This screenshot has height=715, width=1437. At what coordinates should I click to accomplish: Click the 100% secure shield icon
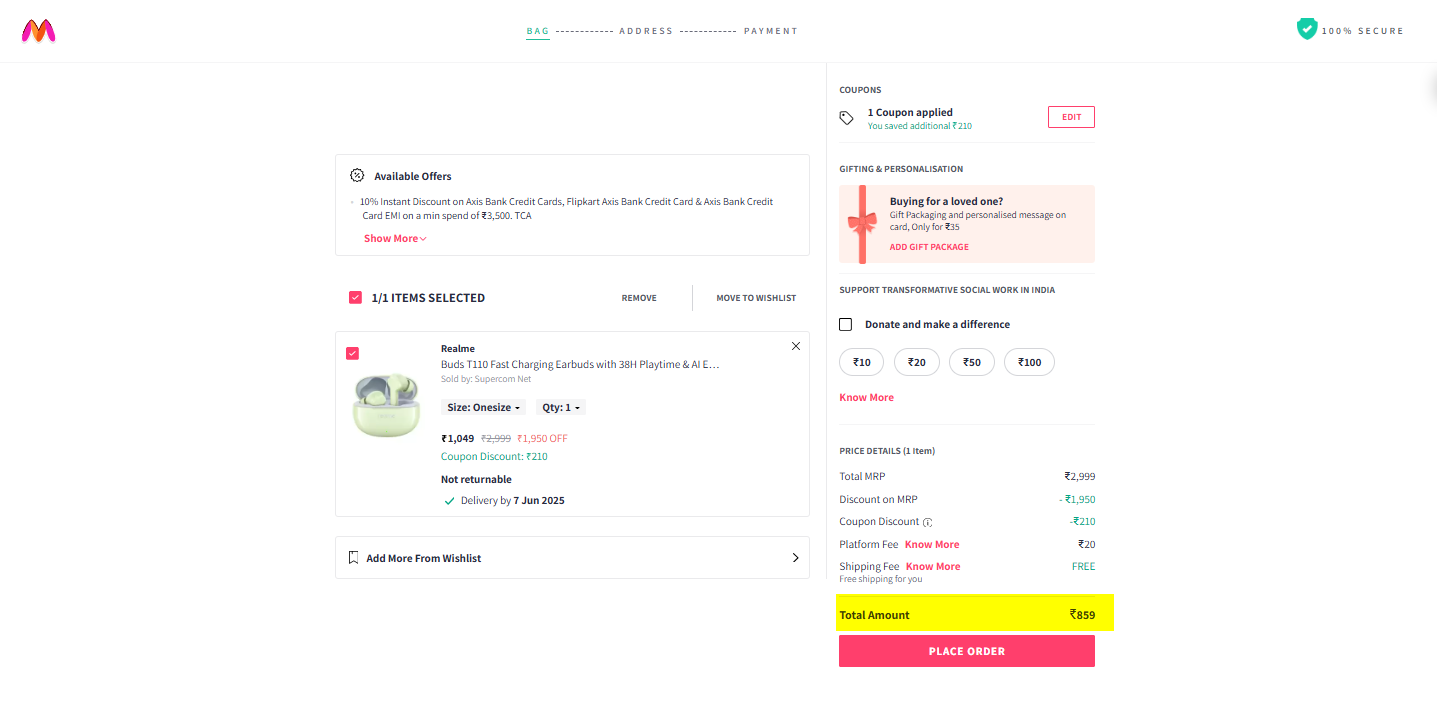tap(1306, 30)
